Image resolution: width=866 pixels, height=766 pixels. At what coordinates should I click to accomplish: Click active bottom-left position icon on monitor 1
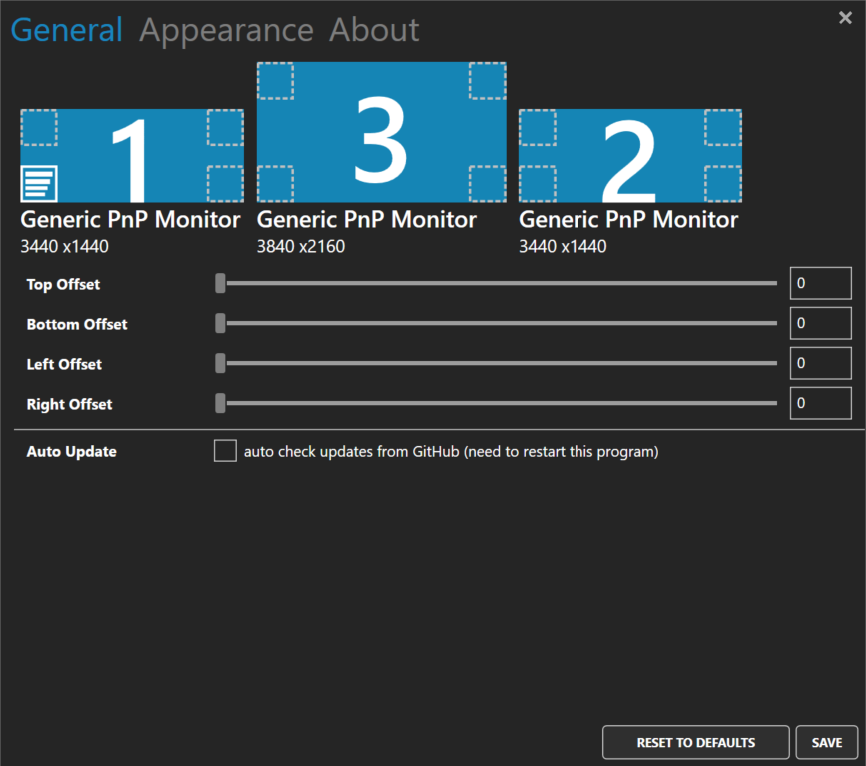coord(39,183)
